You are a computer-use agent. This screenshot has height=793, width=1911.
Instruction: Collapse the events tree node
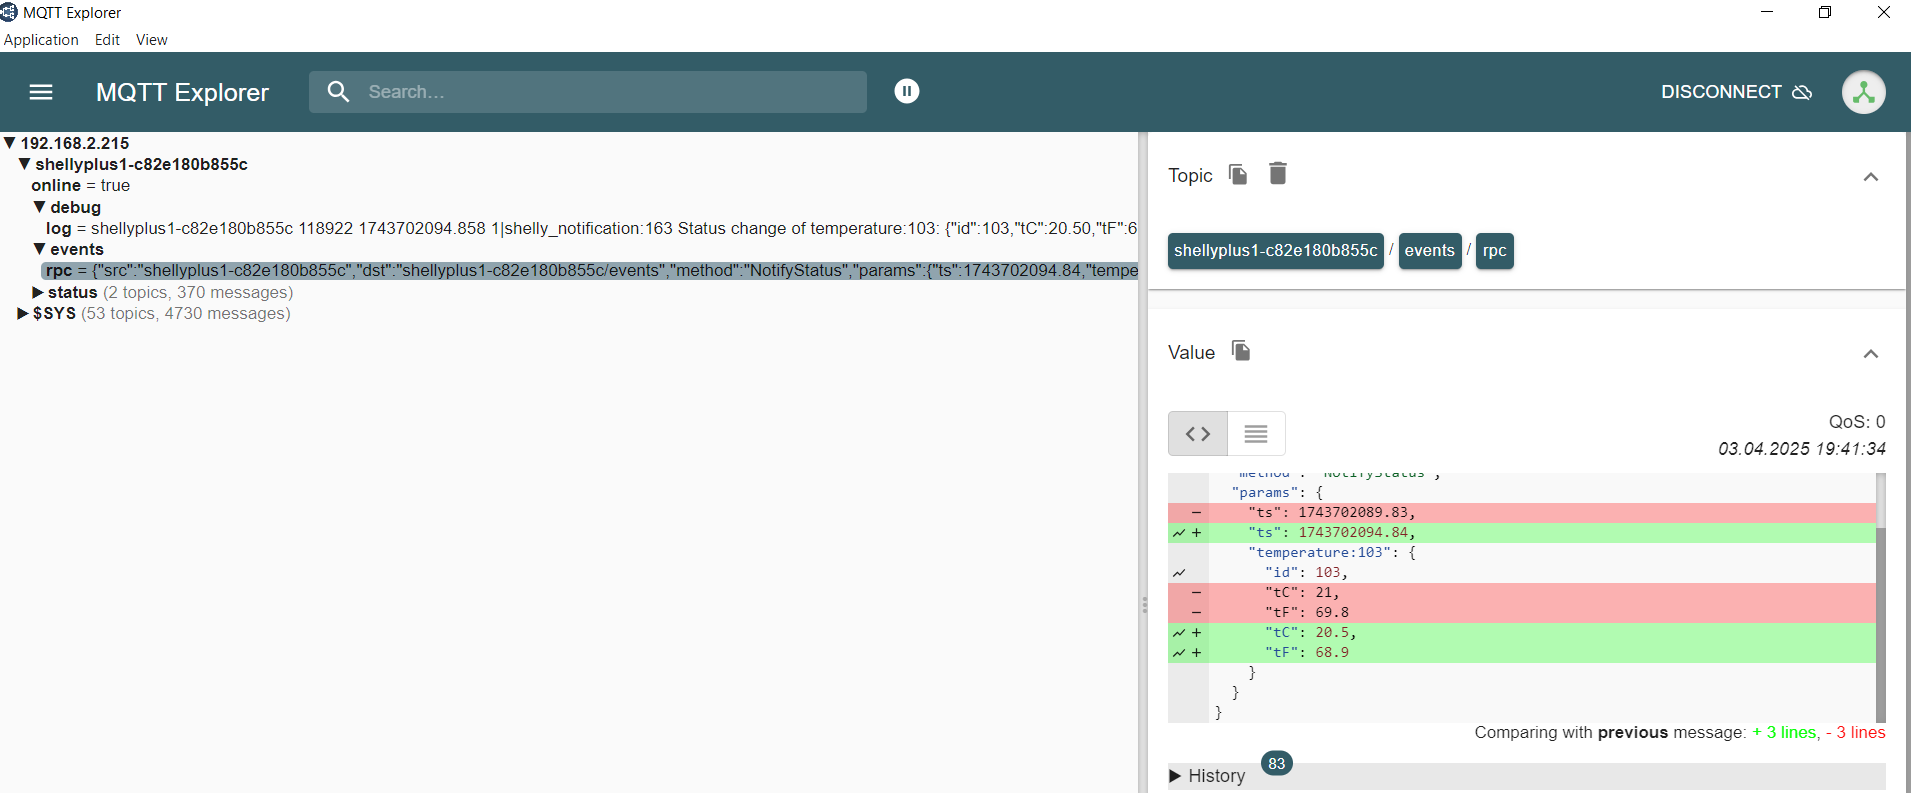point(39,249)
